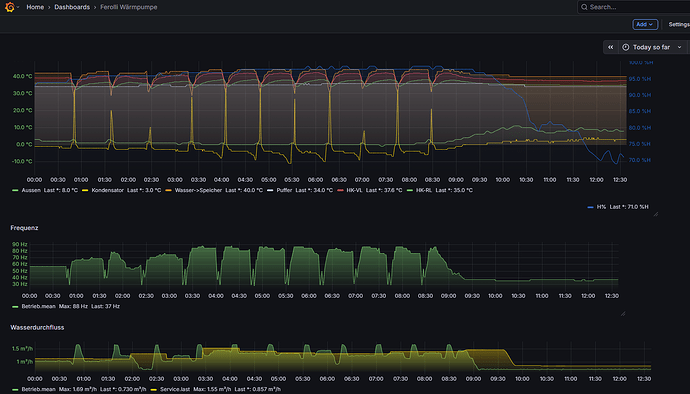Toggle the HK-VL series in legend
690x394 pixels.
point(354,190)
